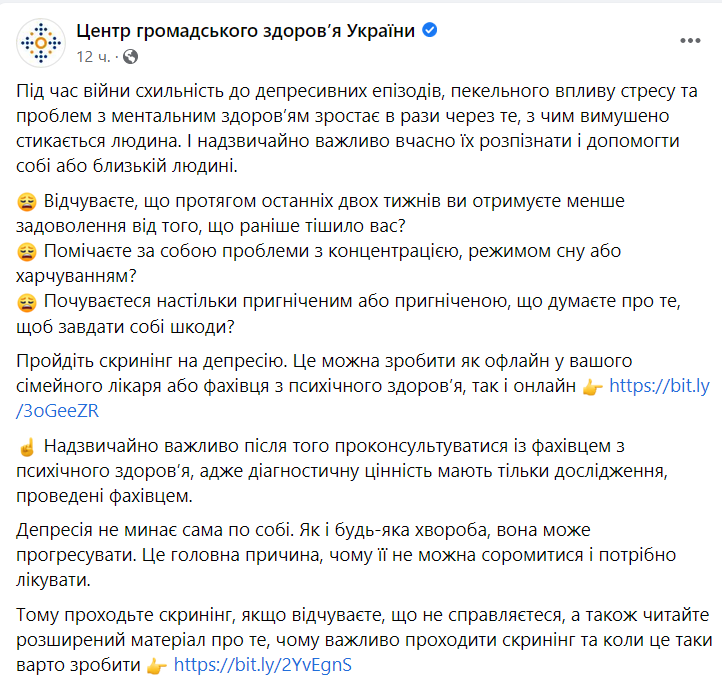Click the blue verified badge

point(430,31)
